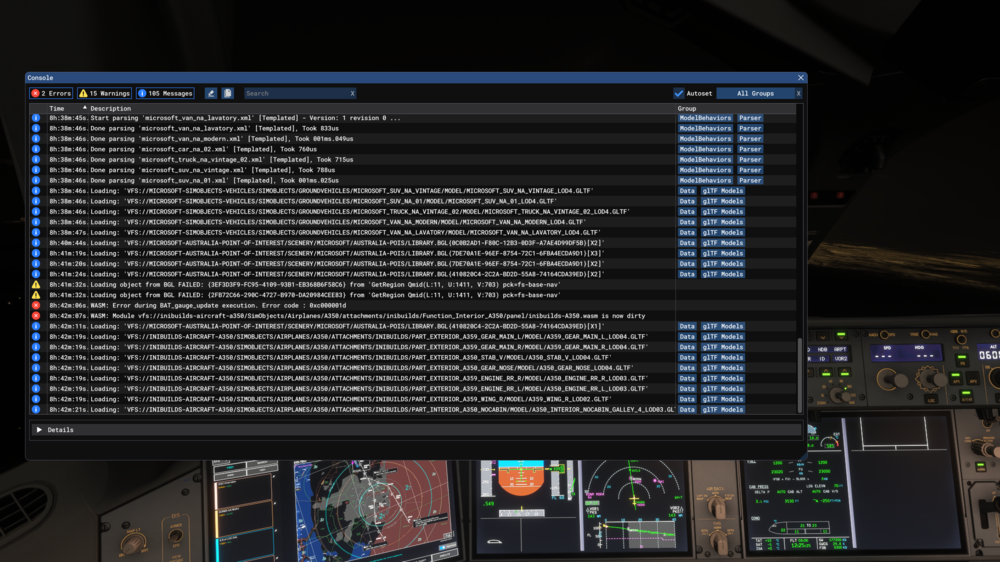Click the info icon on the A359_GEAR_MAIN_L_LOD04.GLTF row
The width and height of the screenshot is (1000, 562).
pyautogui.click(x=36, y=337)
